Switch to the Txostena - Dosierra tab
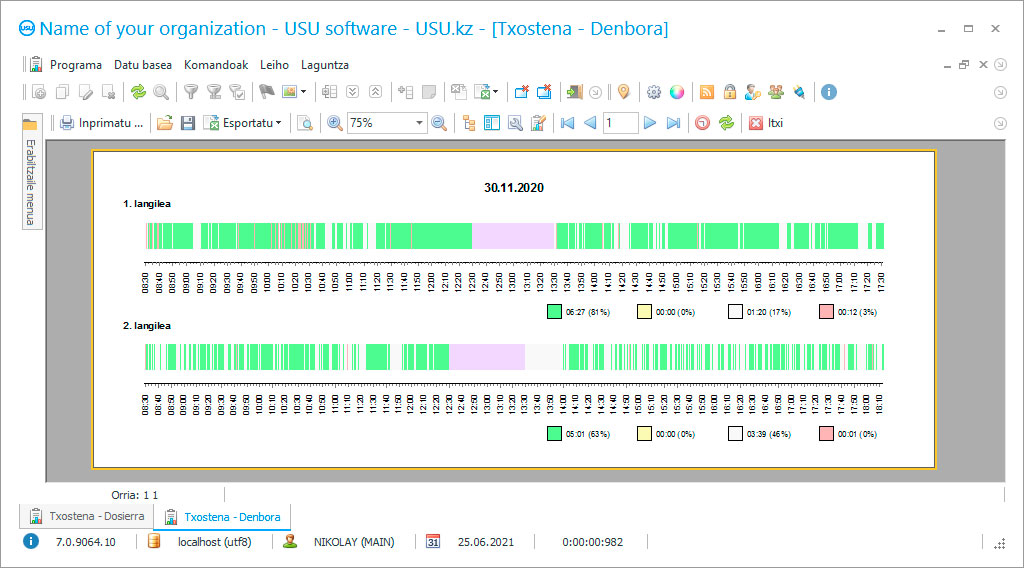 click(87, 516)
